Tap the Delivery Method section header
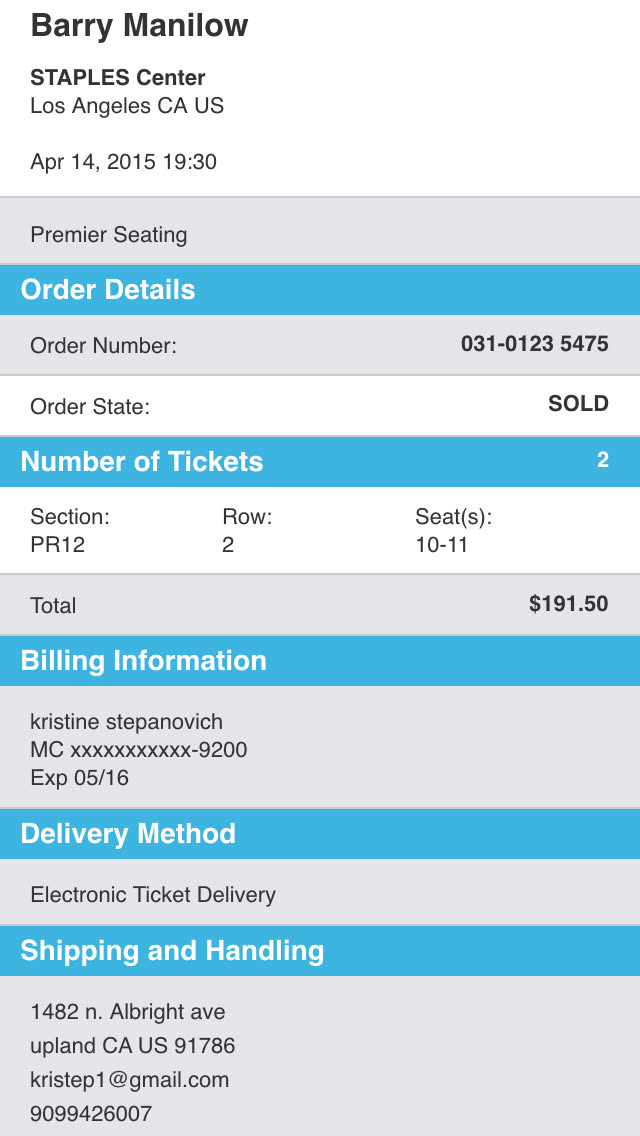 point(128,834)
